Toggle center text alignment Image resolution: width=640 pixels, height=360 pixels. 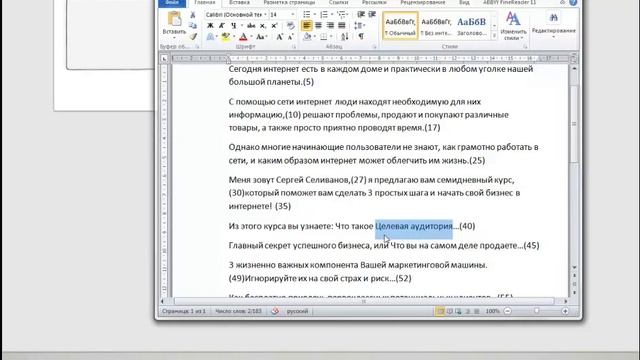pyautogui.click(x=318, y=26)
